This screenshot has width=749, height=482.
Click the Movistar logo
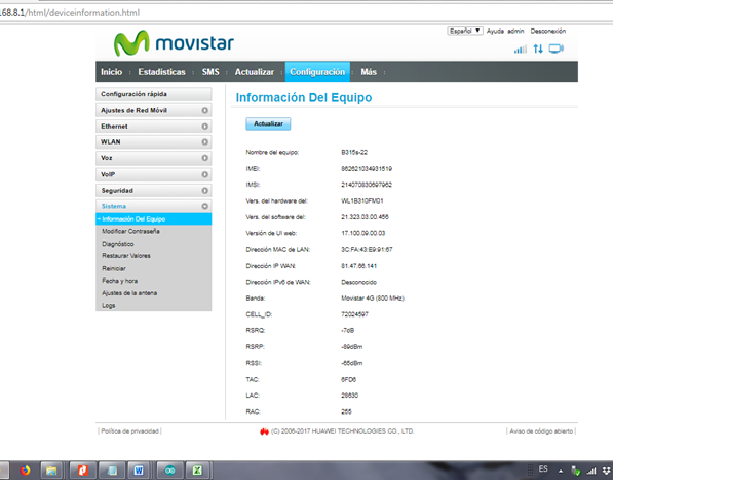[160, 44]
